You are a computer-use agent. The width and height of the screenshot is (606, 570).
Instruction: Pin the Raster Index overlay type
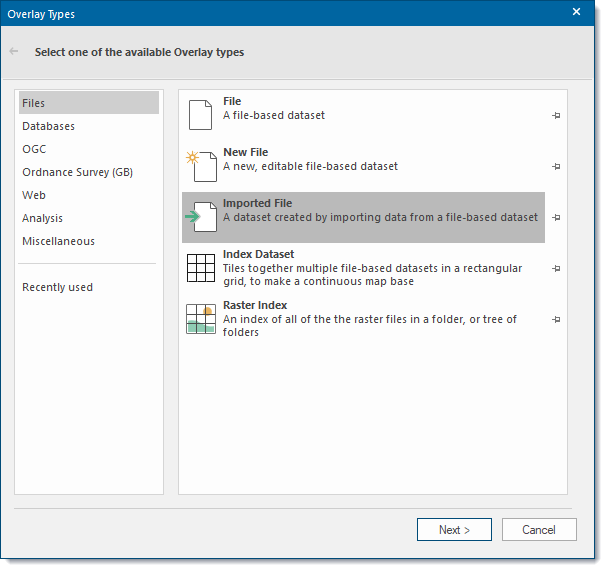pyautogui.click(x=556, y=320)
